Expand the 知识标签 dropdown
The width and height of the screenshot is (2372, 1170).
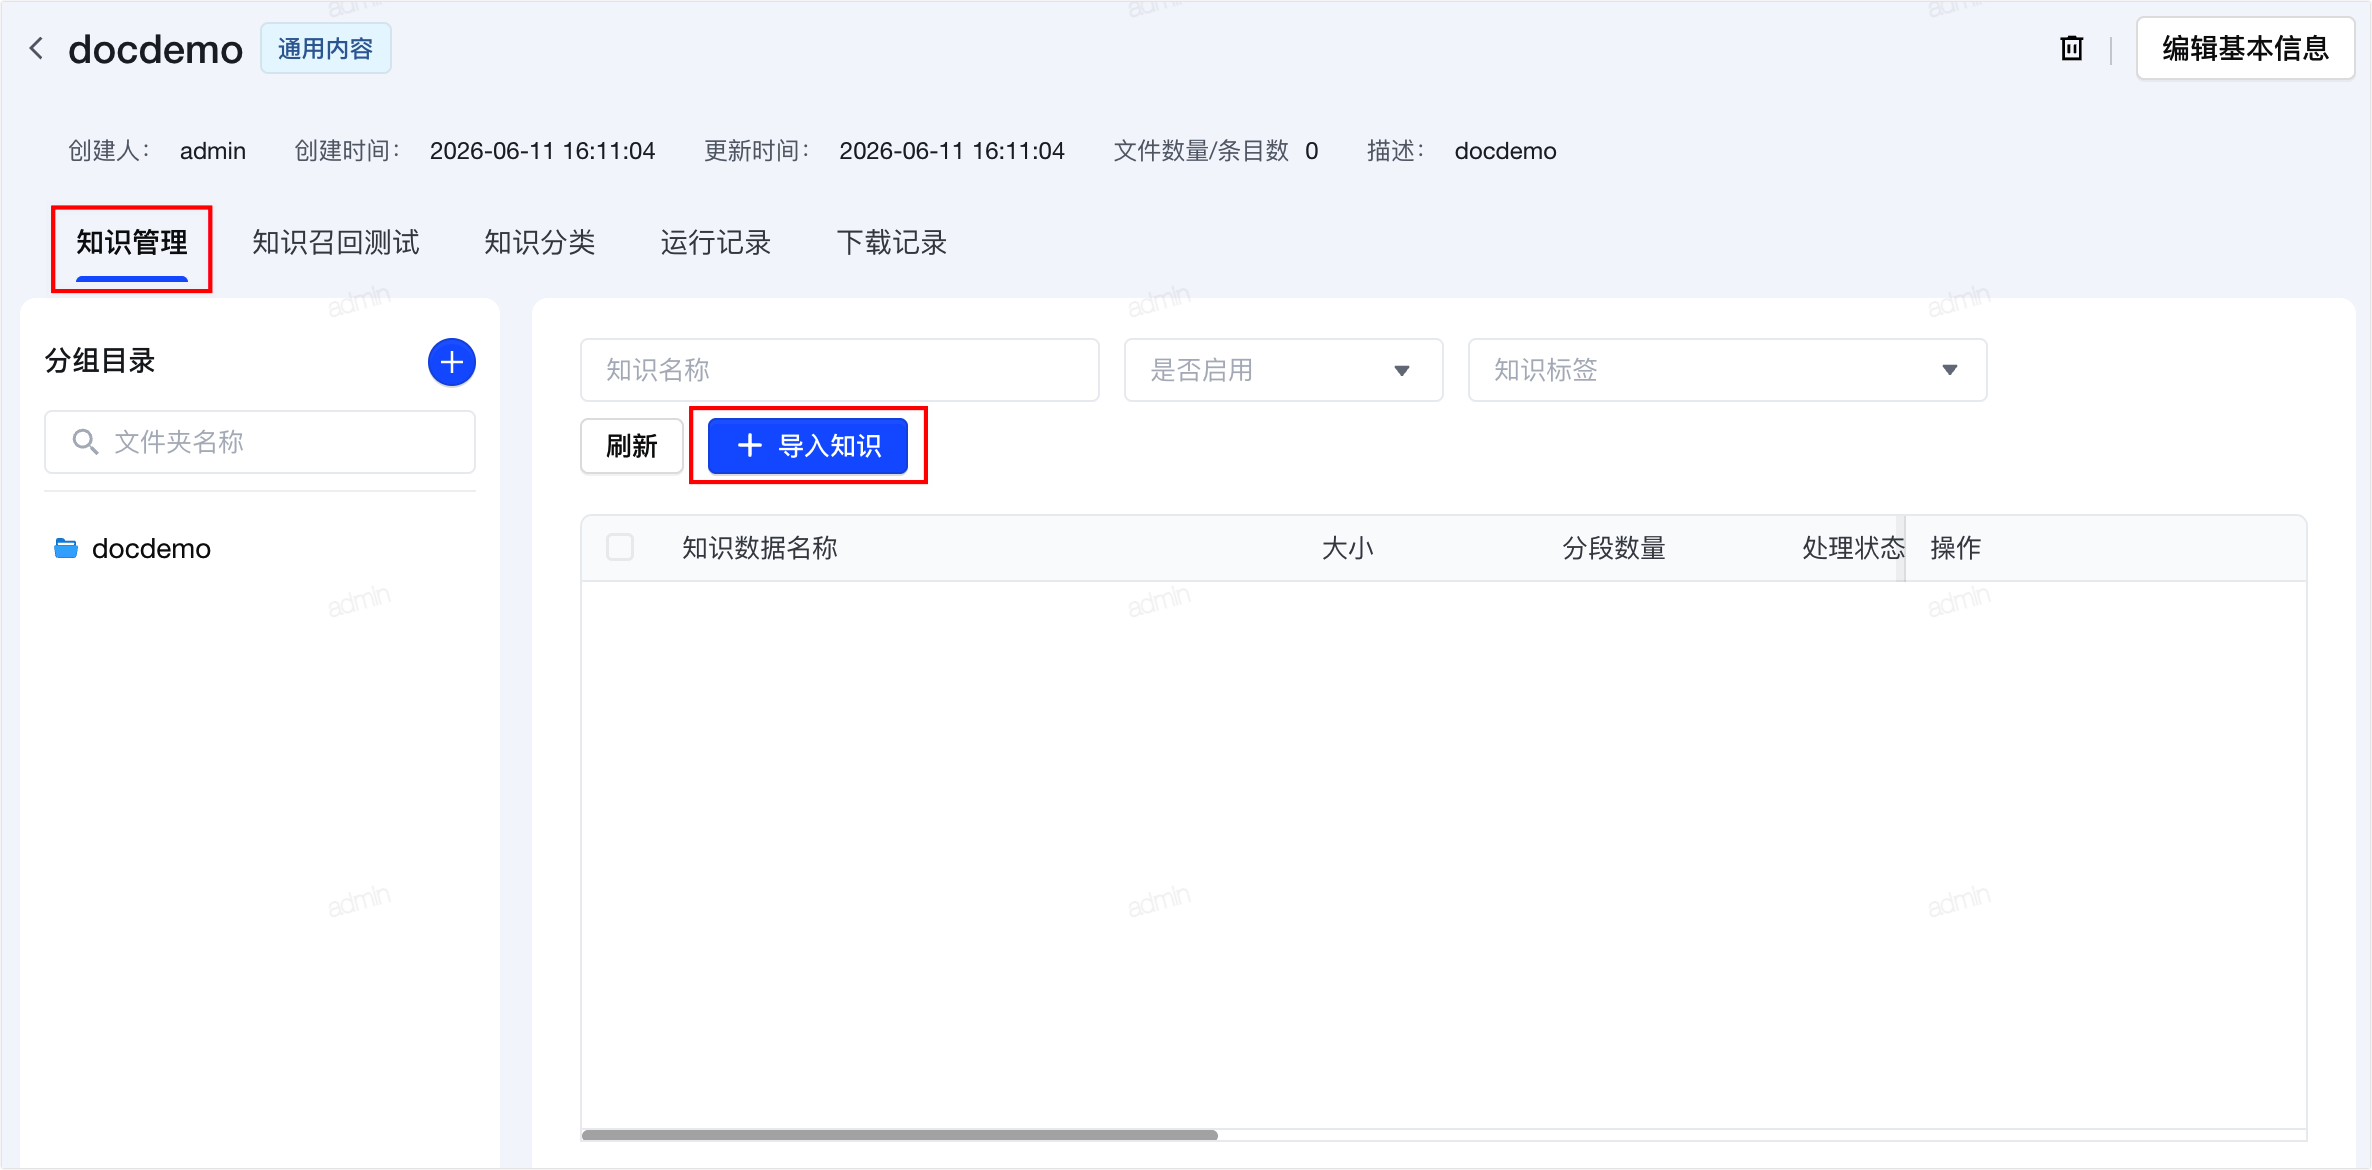pos(1728,370)
